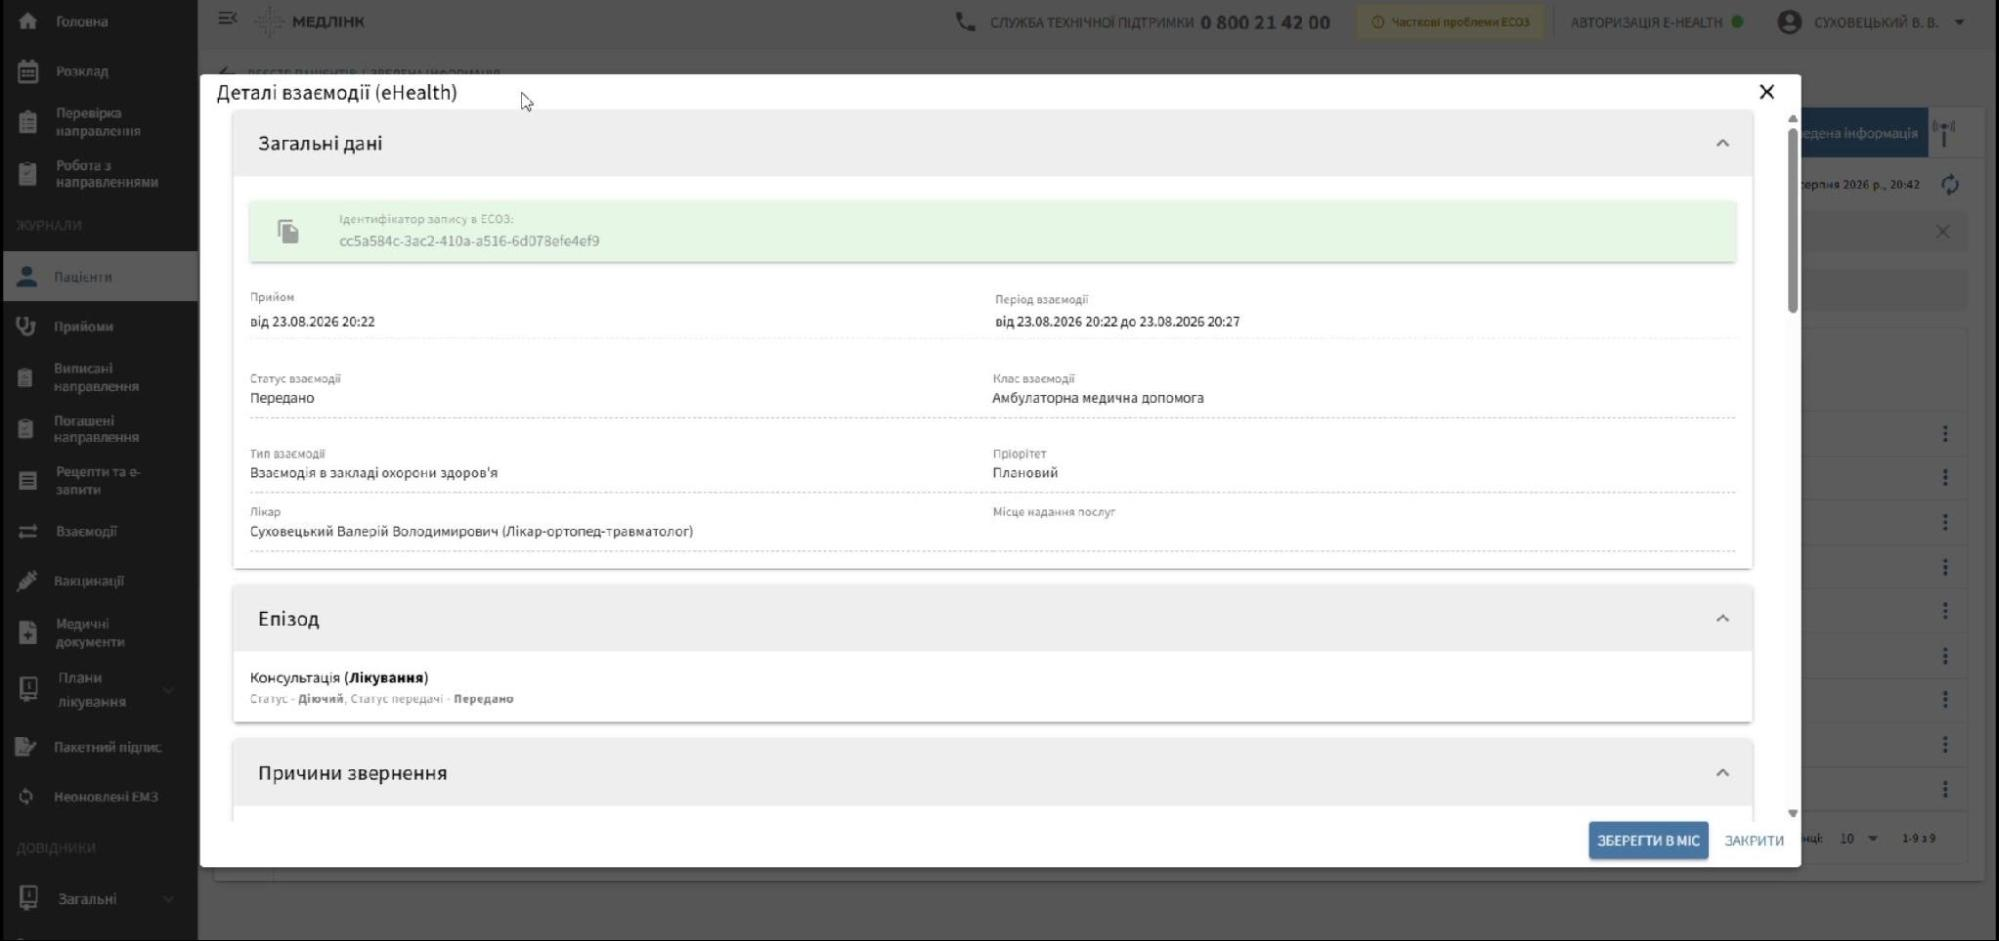This screenshot has height=941, width=1999.
Task: Click the home icon in sidebar
Action: (x=28, y=21)
